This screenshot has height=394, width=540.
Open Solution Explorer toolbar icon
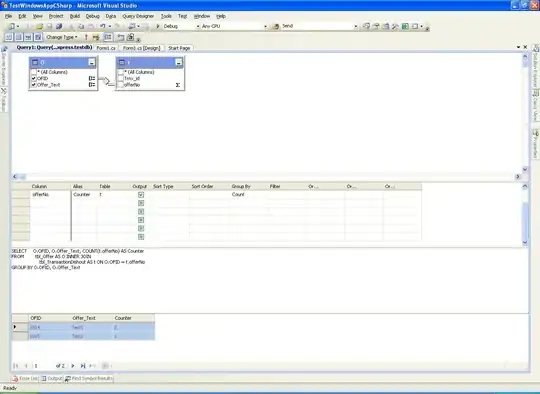click(x=366, y=26)
